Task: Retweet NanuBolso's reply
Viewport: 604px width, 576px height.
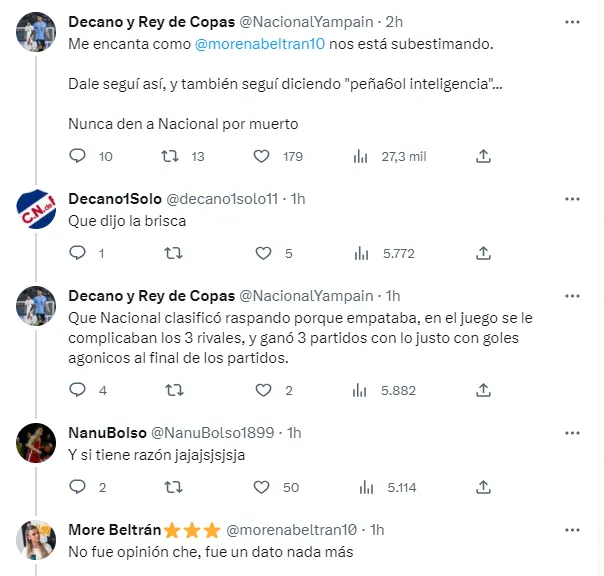Action: click(172, 487)
